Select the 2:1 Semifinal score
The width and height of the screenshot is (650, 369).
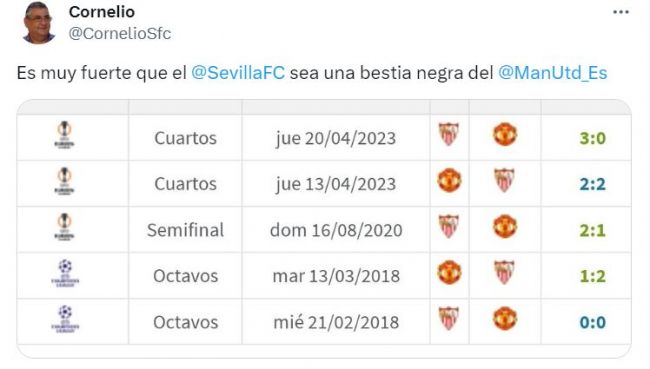[x=592, y=230]
